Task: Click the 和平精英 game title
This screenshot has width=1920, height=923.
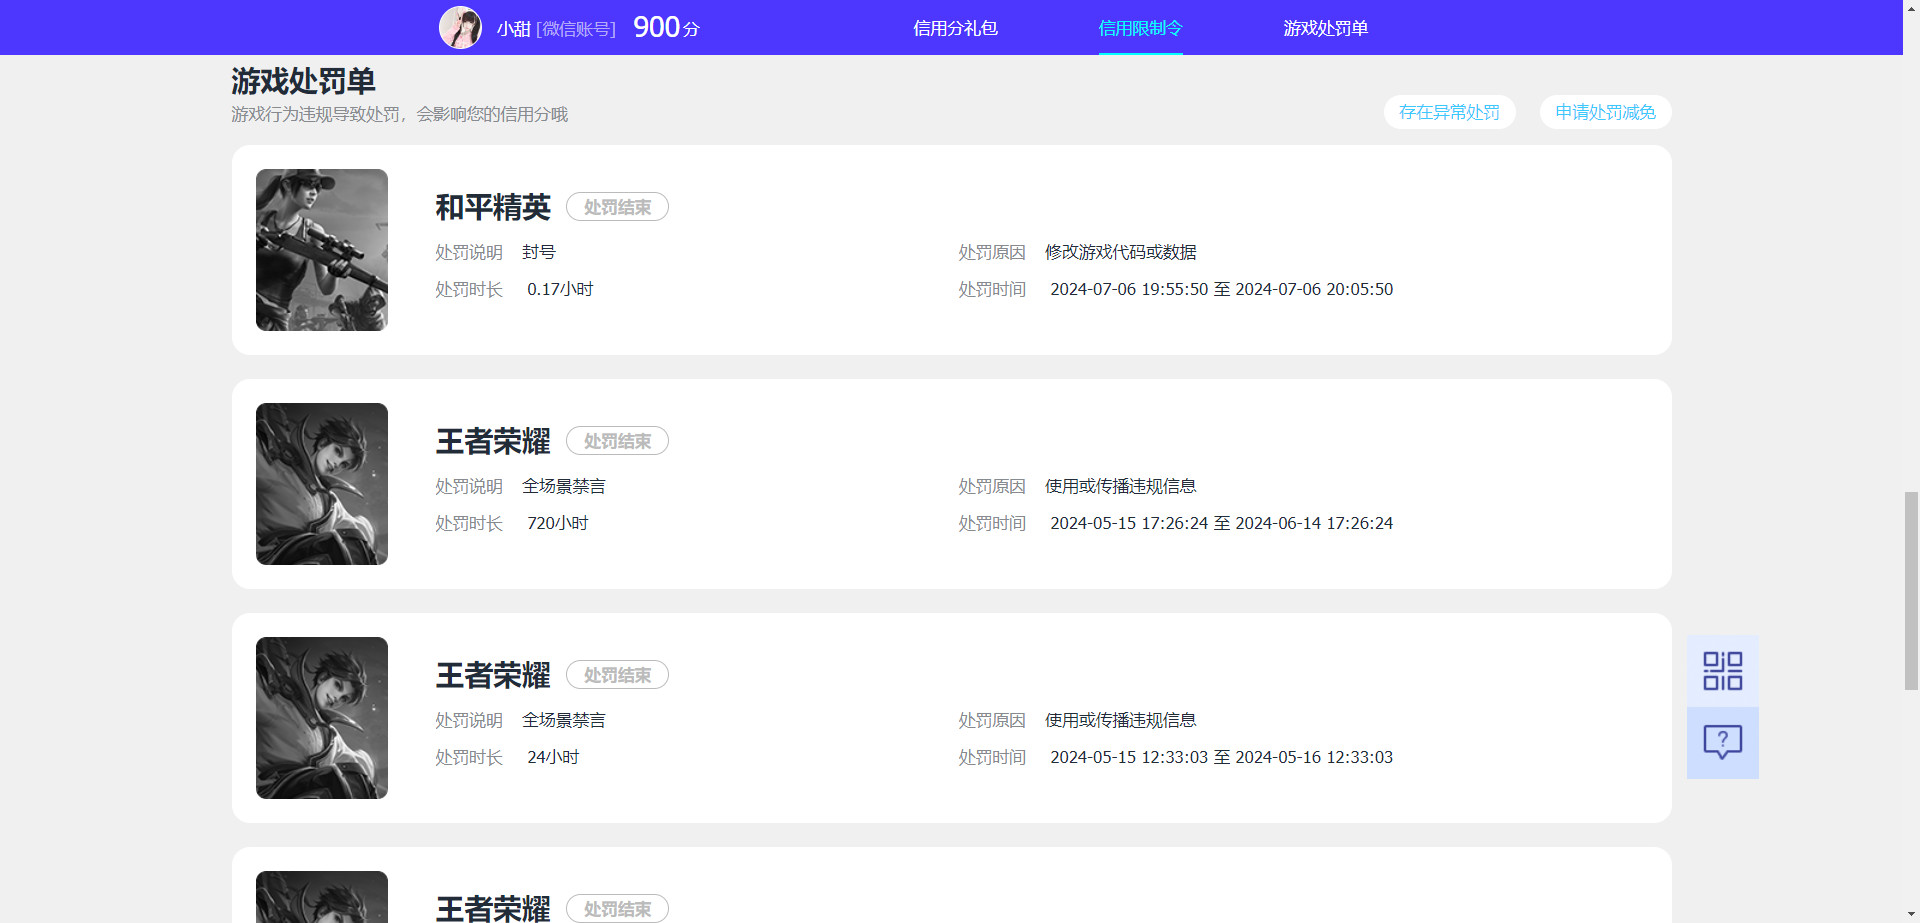Action: [493, 207]
